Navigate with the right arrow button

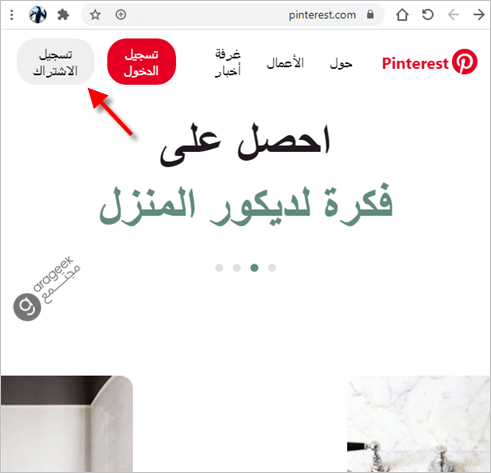[479, 15]
